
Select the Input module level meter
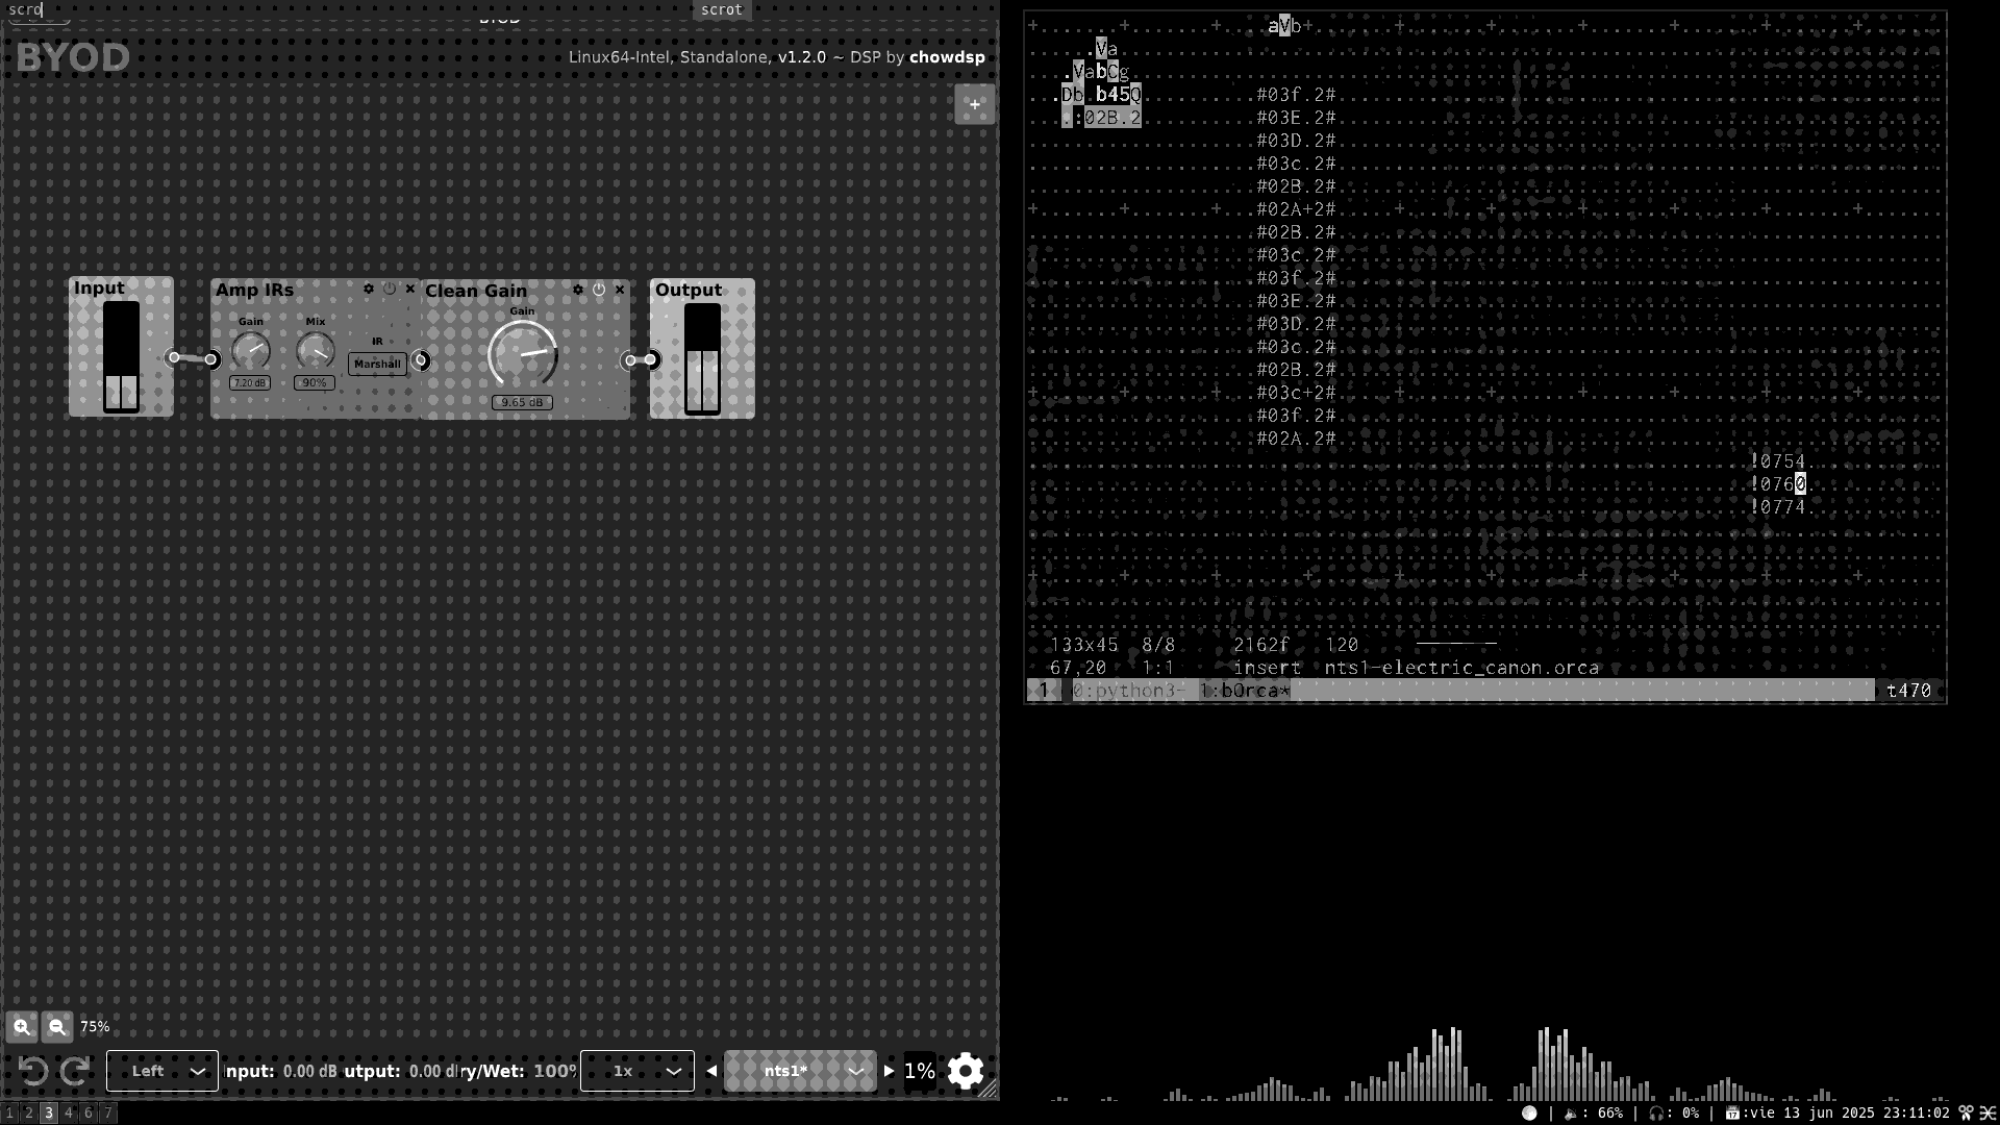tap(121, 357)
